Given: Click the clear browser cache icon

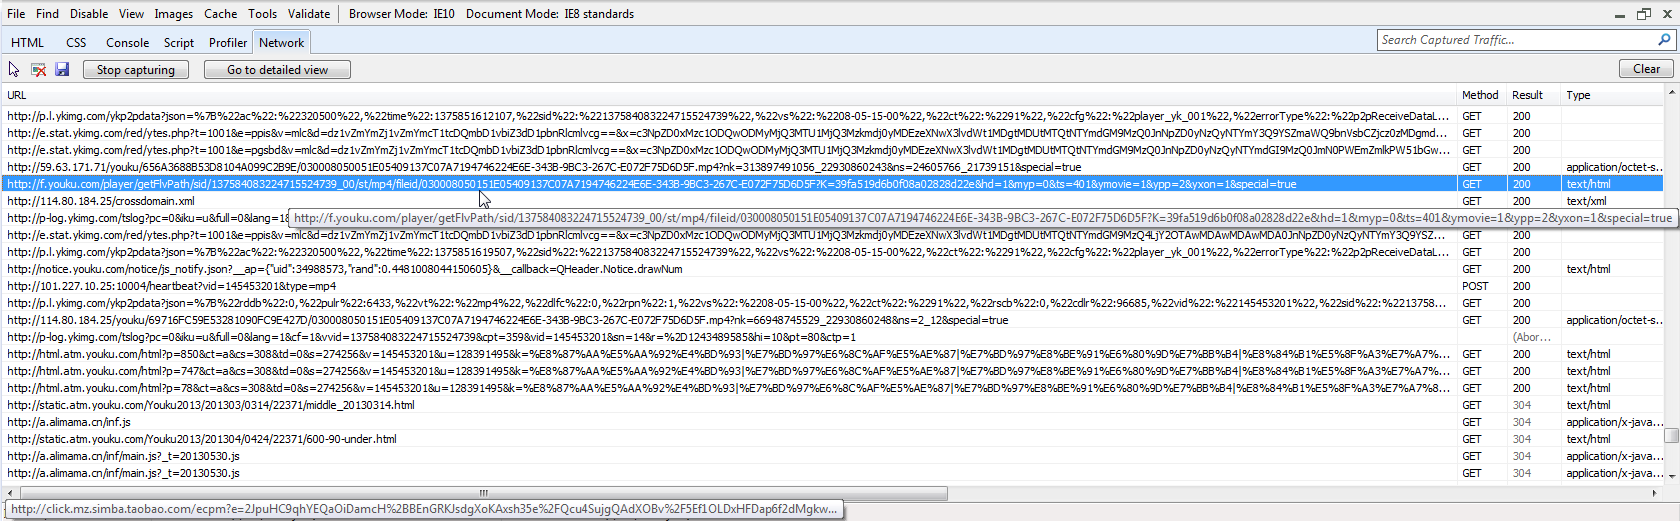Looking at the screenshot, I should pos(38,69).
